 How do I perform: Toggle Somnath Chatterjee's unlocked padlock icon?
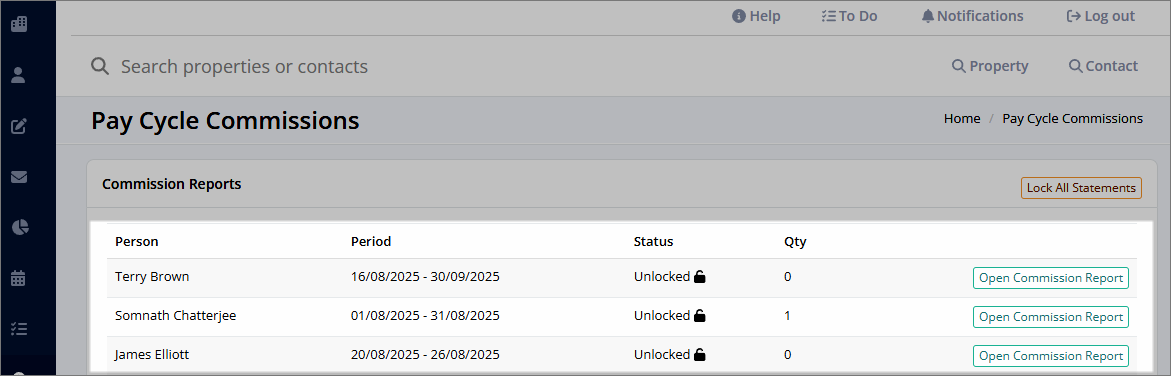pos(700,315)
